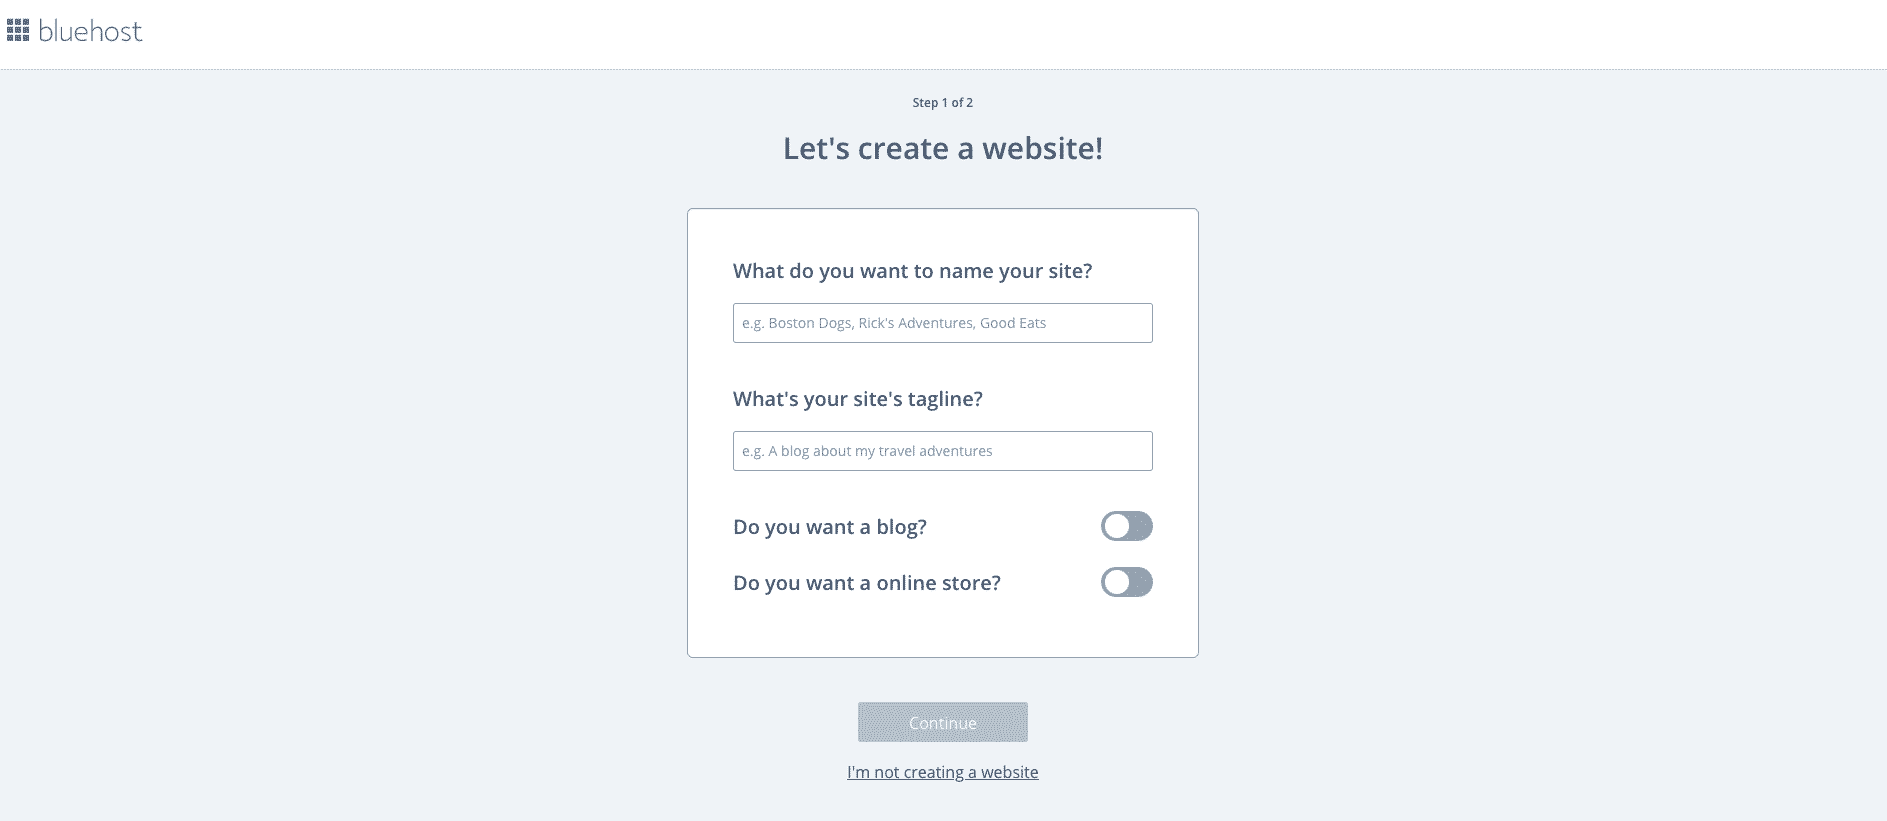Click the 'What's your site's tagline?' label
1887x821 pixels.
click(857, 398)
